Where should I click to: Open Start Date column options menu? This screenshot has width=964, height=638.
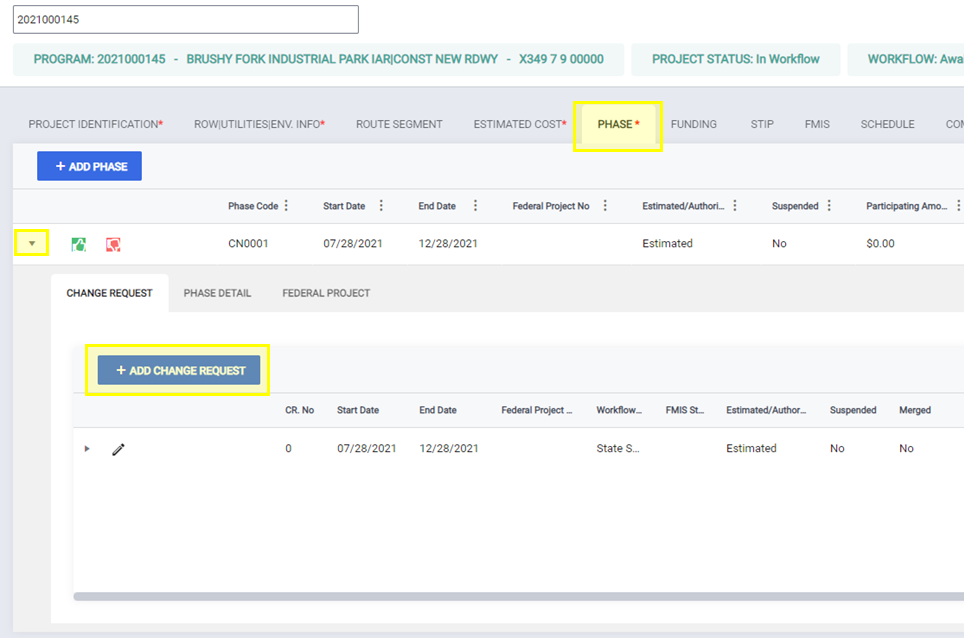click(381, 206)
